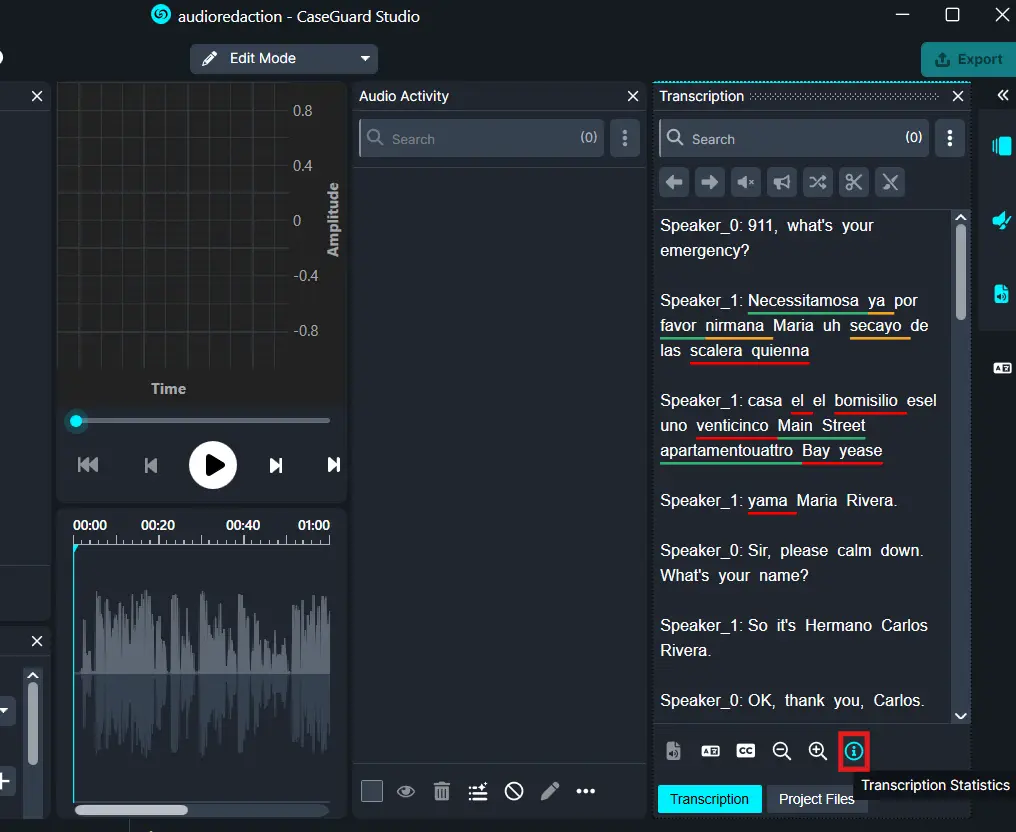
Task: Go to previous transcription word arrow
Action: tap(674, 182)
